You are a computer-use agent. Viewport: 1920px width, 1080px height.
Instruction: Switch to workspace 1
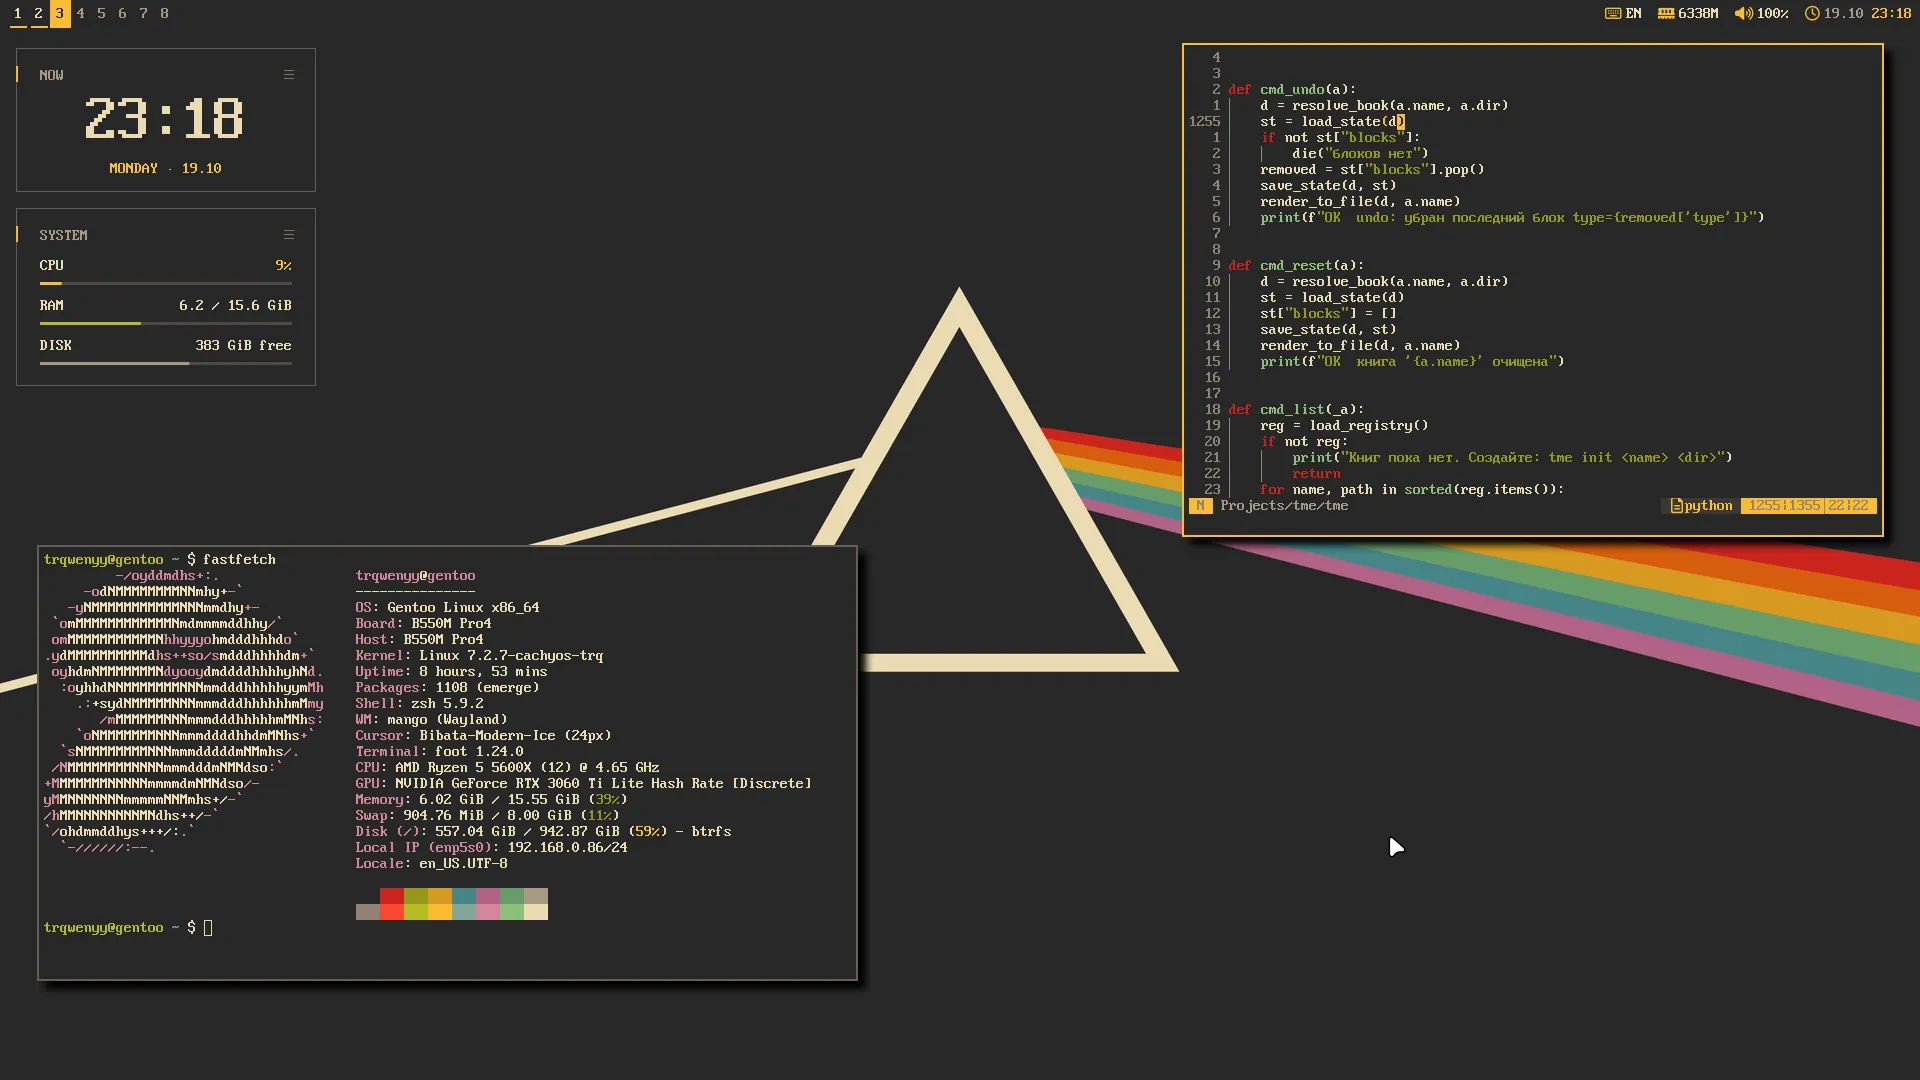pos(18,13)
